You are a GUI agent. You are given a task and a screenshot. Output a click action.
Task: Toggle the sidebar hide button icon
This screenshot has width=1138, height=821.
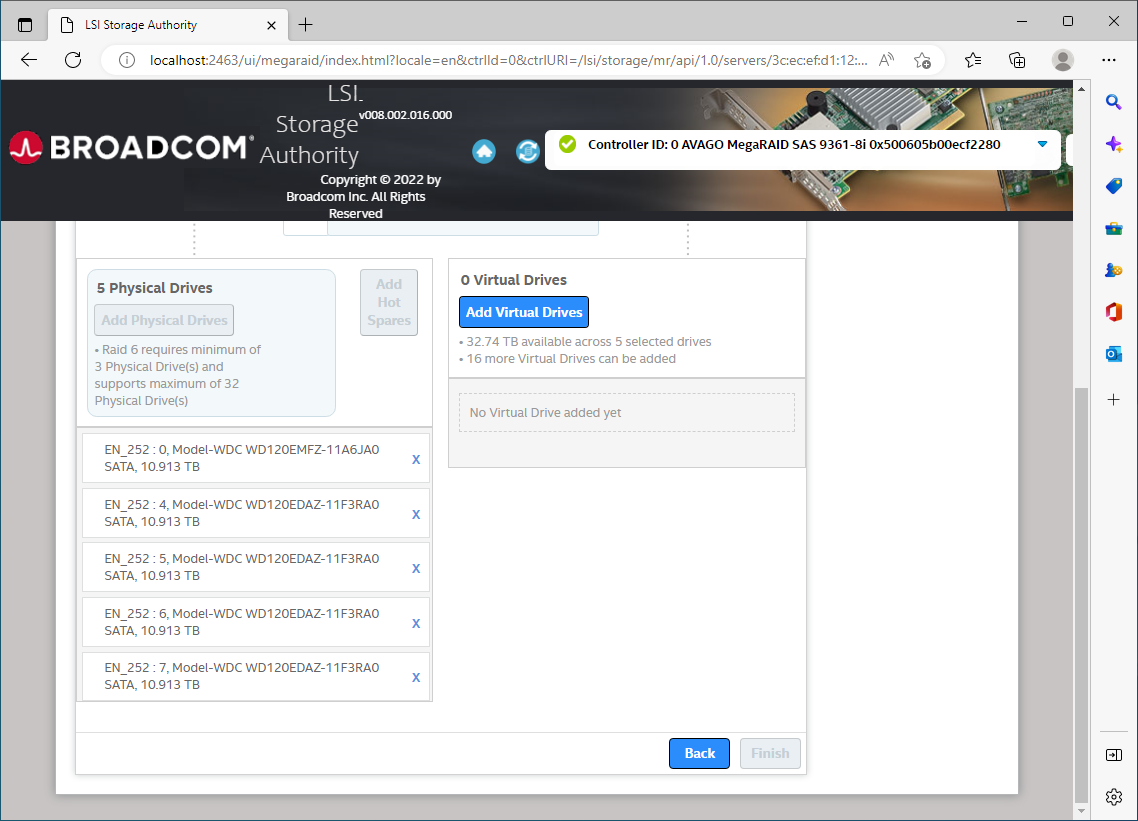1113,755
